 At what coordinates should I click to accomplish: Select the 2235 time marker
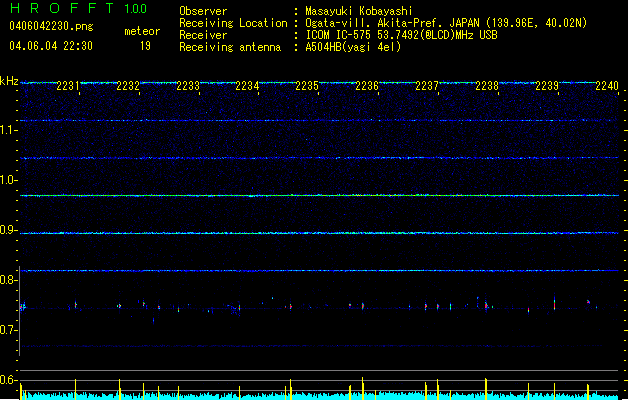click(307, 87)
